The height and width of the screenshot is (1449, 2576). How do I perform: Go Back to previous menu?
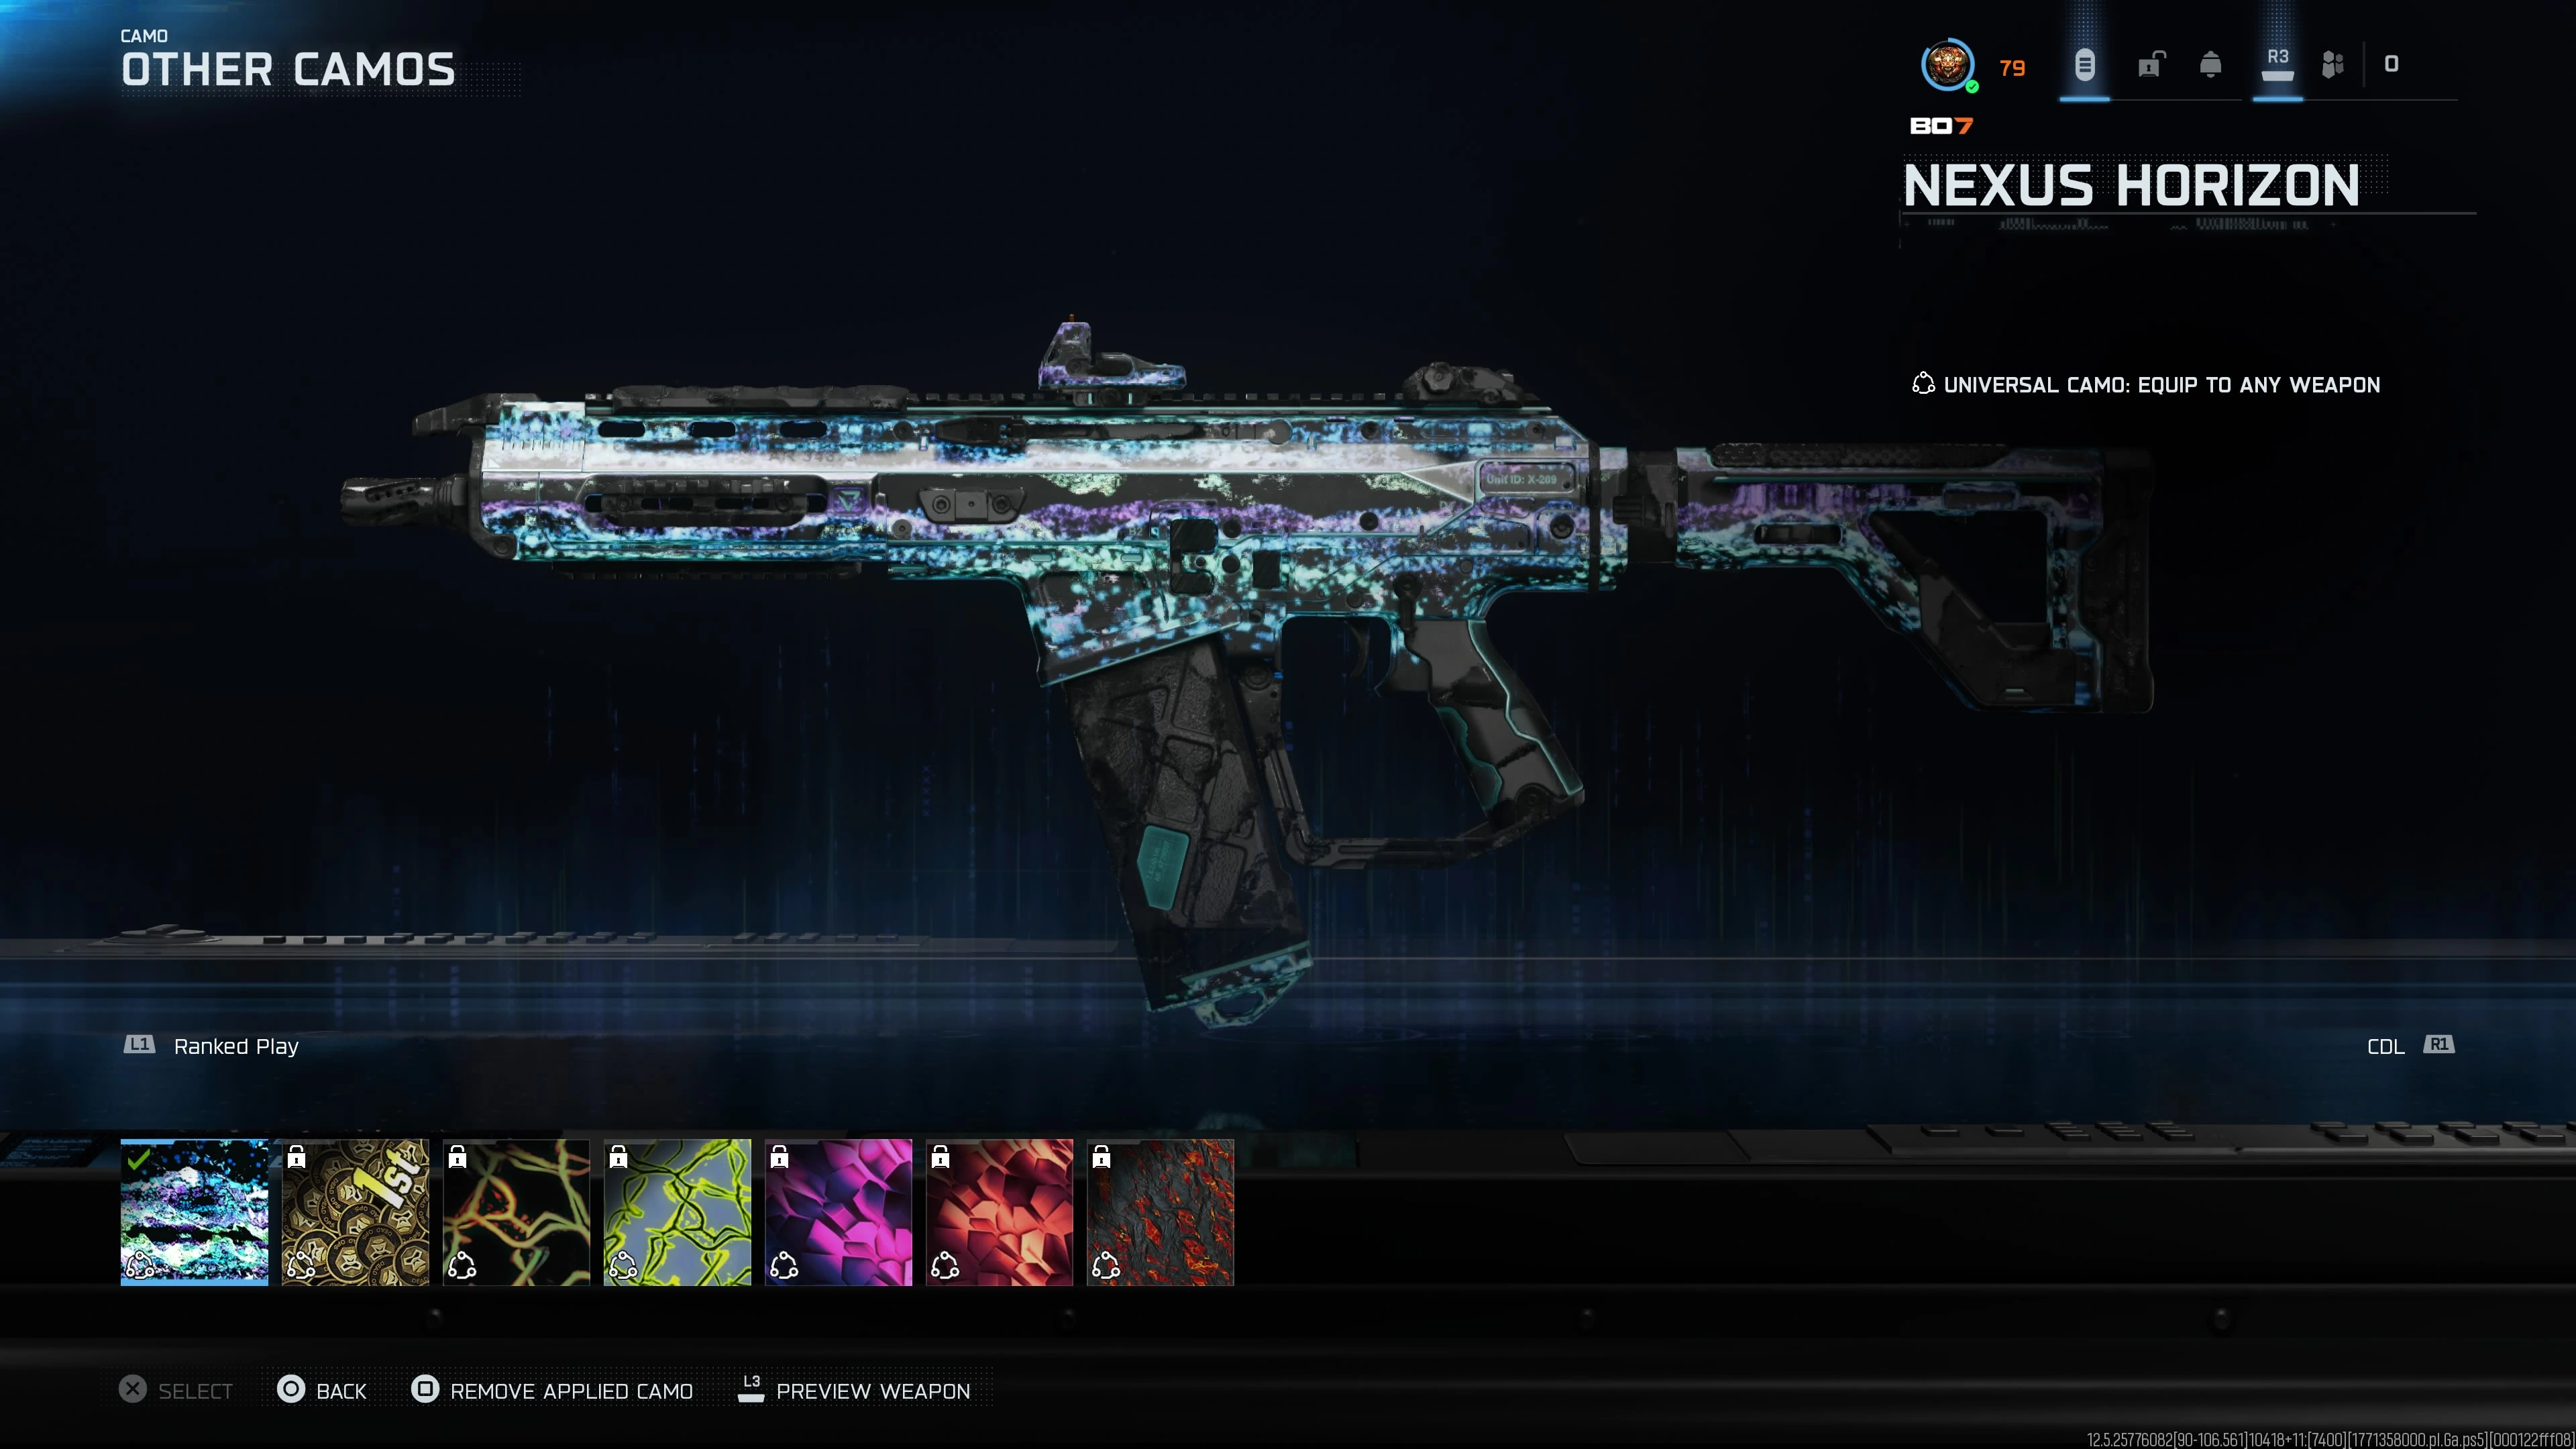341,1391
